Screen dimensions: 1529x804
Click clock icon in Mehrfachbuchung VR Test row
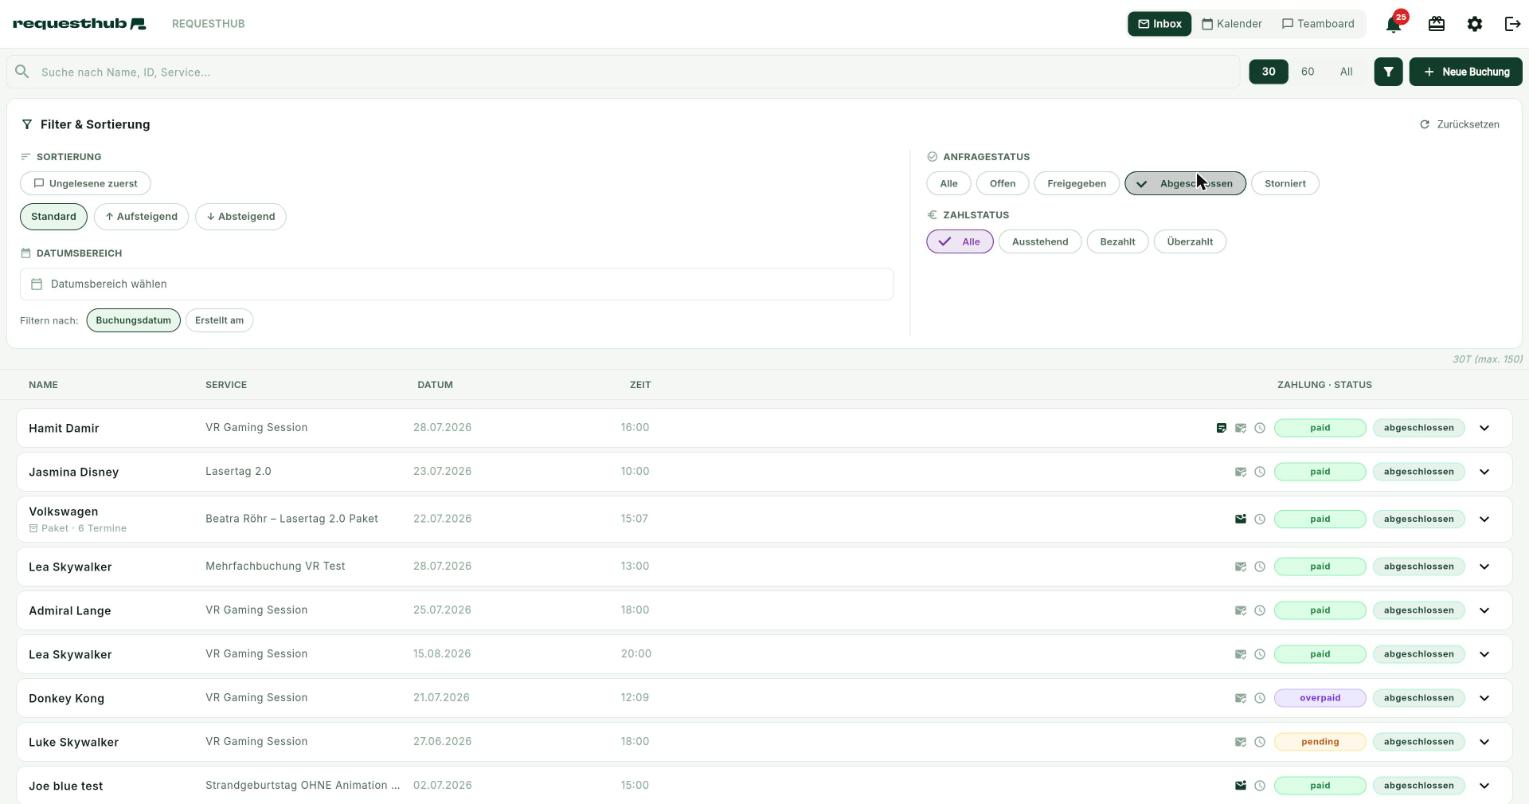[x=1260, y=567]
